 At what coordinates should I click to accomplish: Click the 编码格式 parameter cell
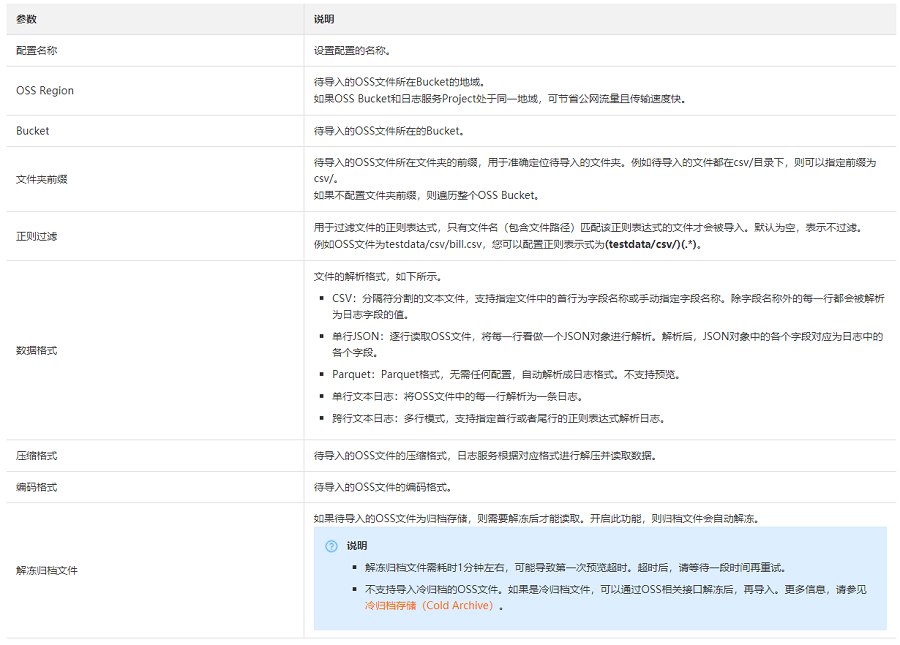pyautogui.click(x=155, y=487)
